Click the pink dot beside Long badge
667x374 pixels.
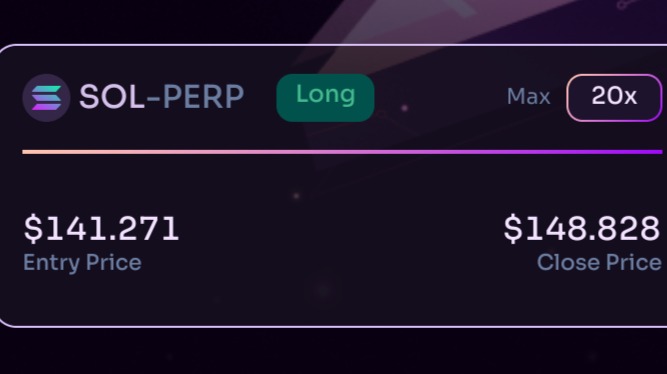tap(405, 108)
